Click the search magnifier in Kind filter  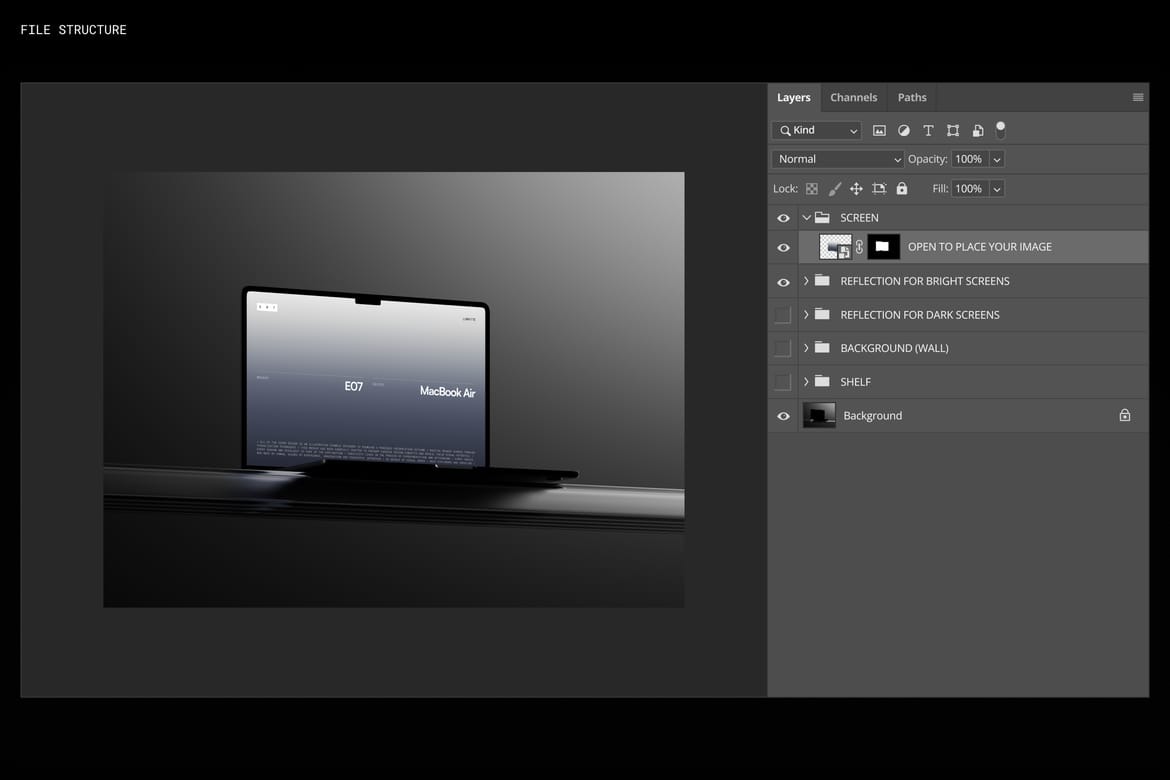pyautogui.click(x=785, y=131)
